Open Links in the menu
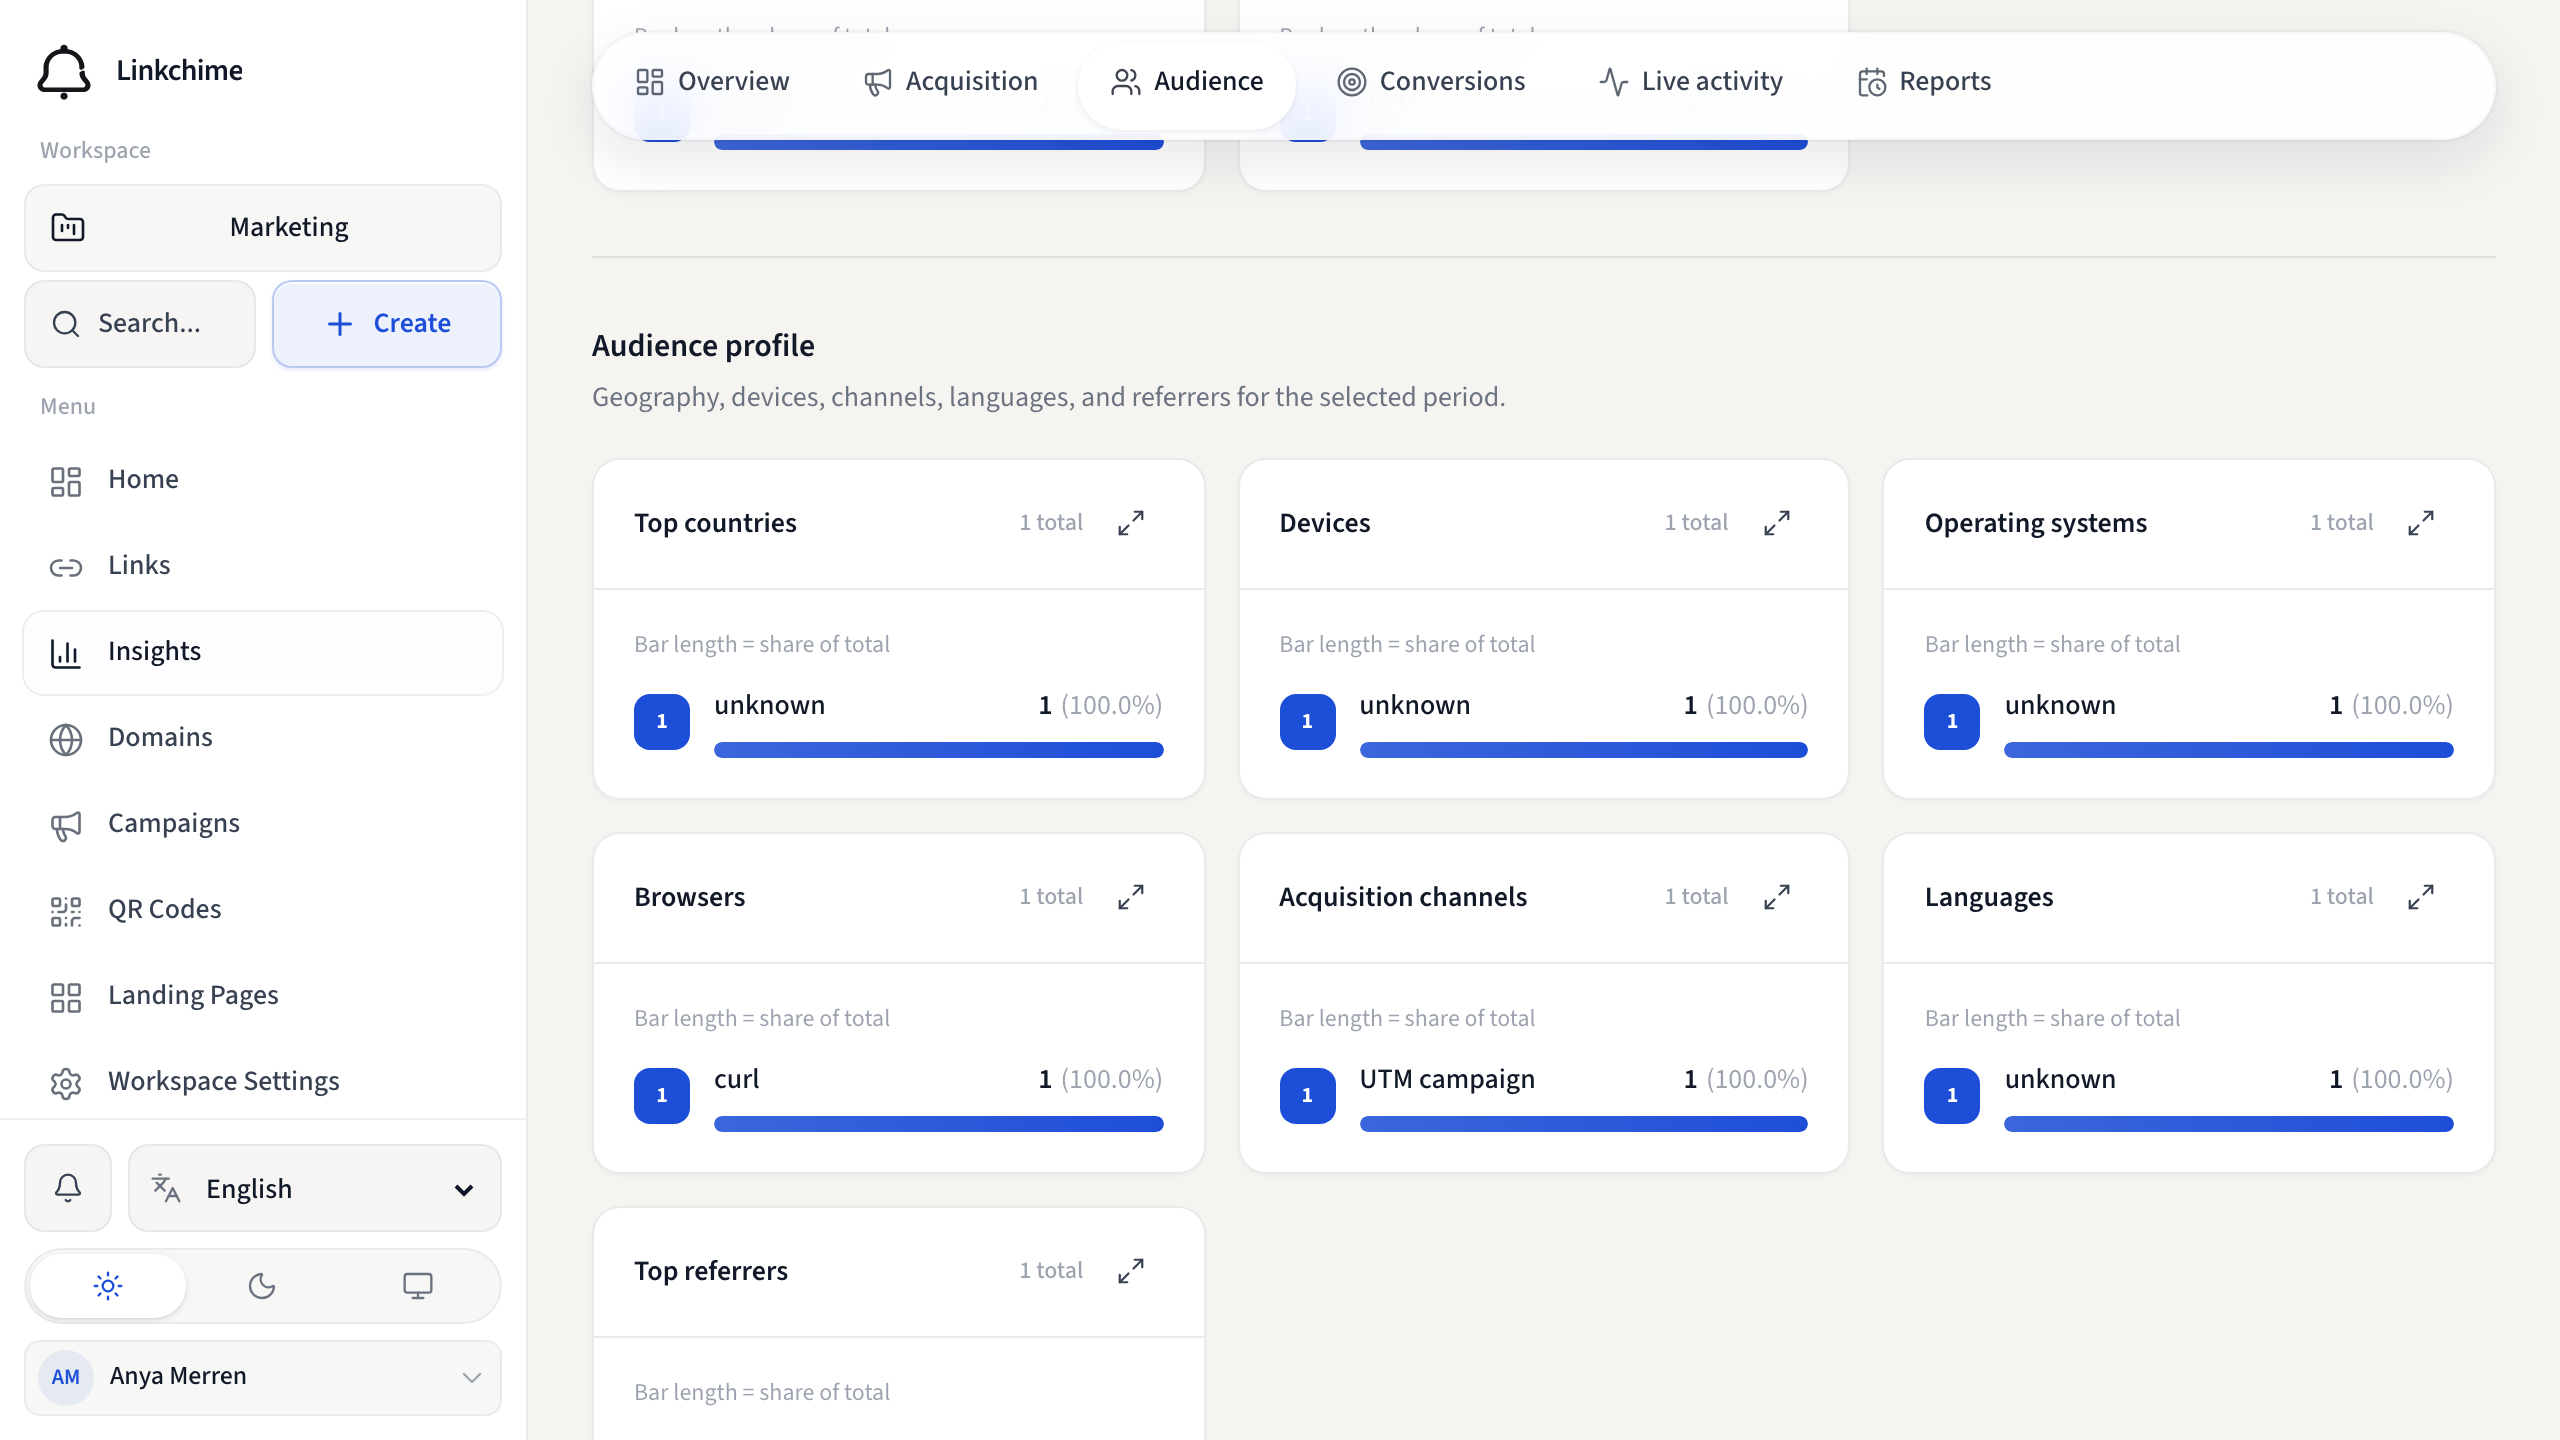 tap(263, 567)
